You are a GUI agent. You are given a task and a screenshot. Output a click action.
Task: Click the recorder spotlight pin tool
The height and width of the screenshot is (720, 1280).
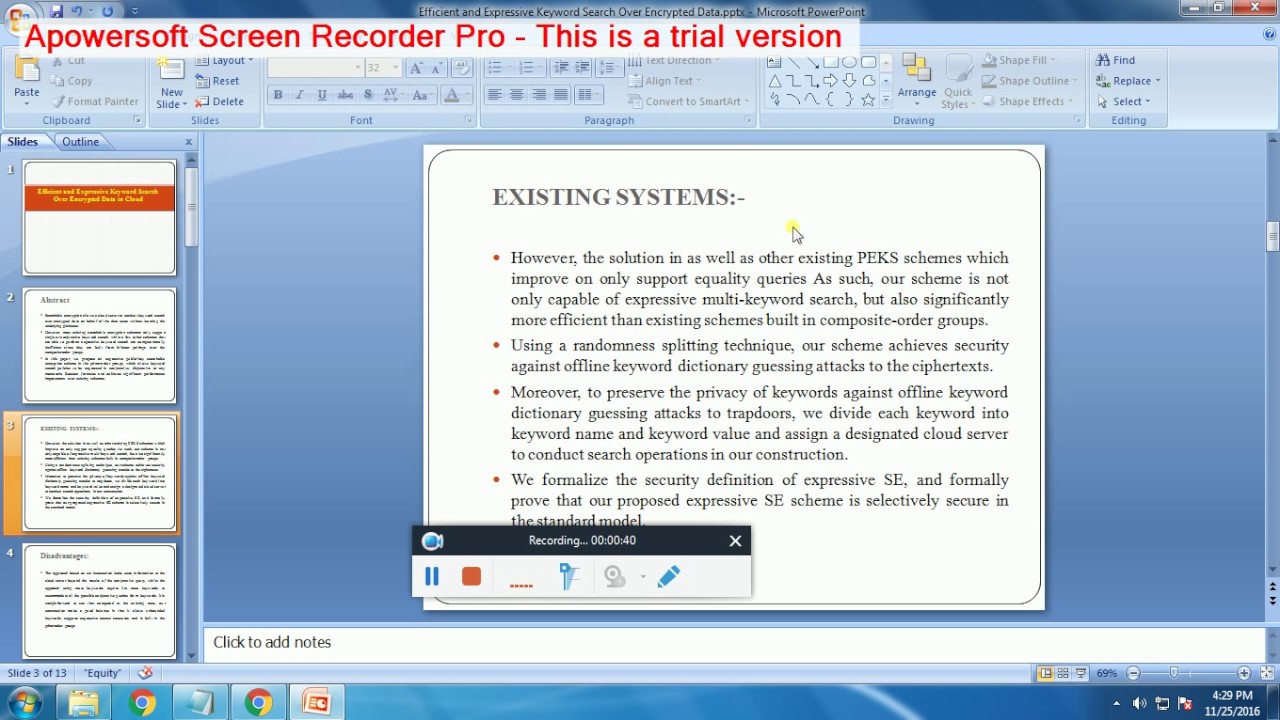(x=569, y=576)
